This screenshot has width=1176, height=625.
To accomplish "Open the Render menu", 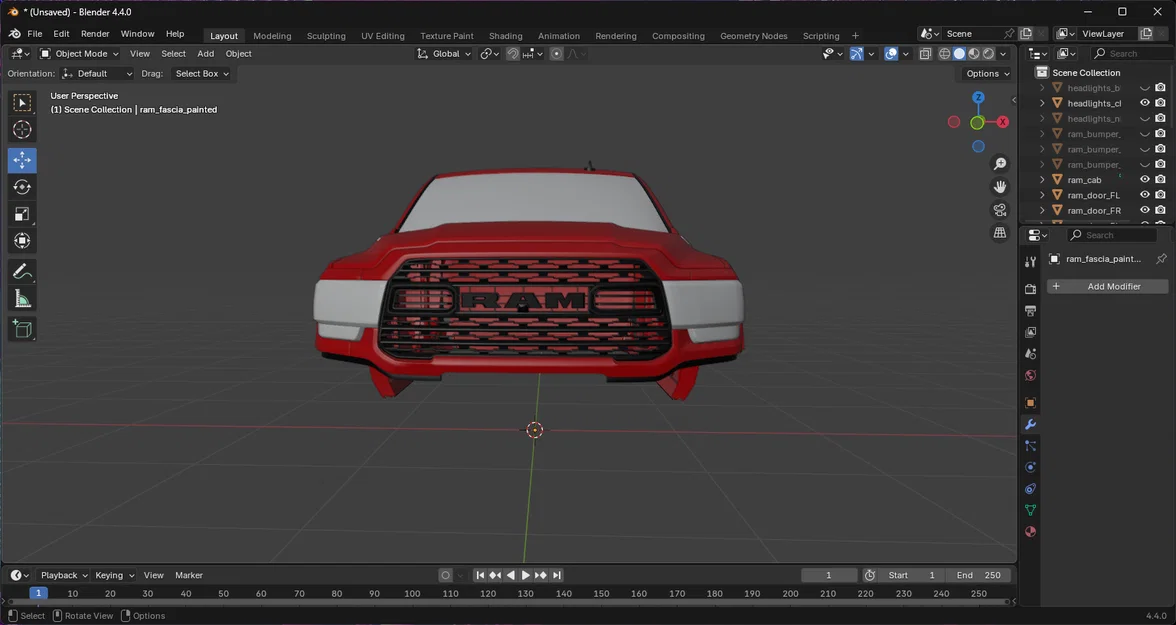I will (x=95, y=34).
